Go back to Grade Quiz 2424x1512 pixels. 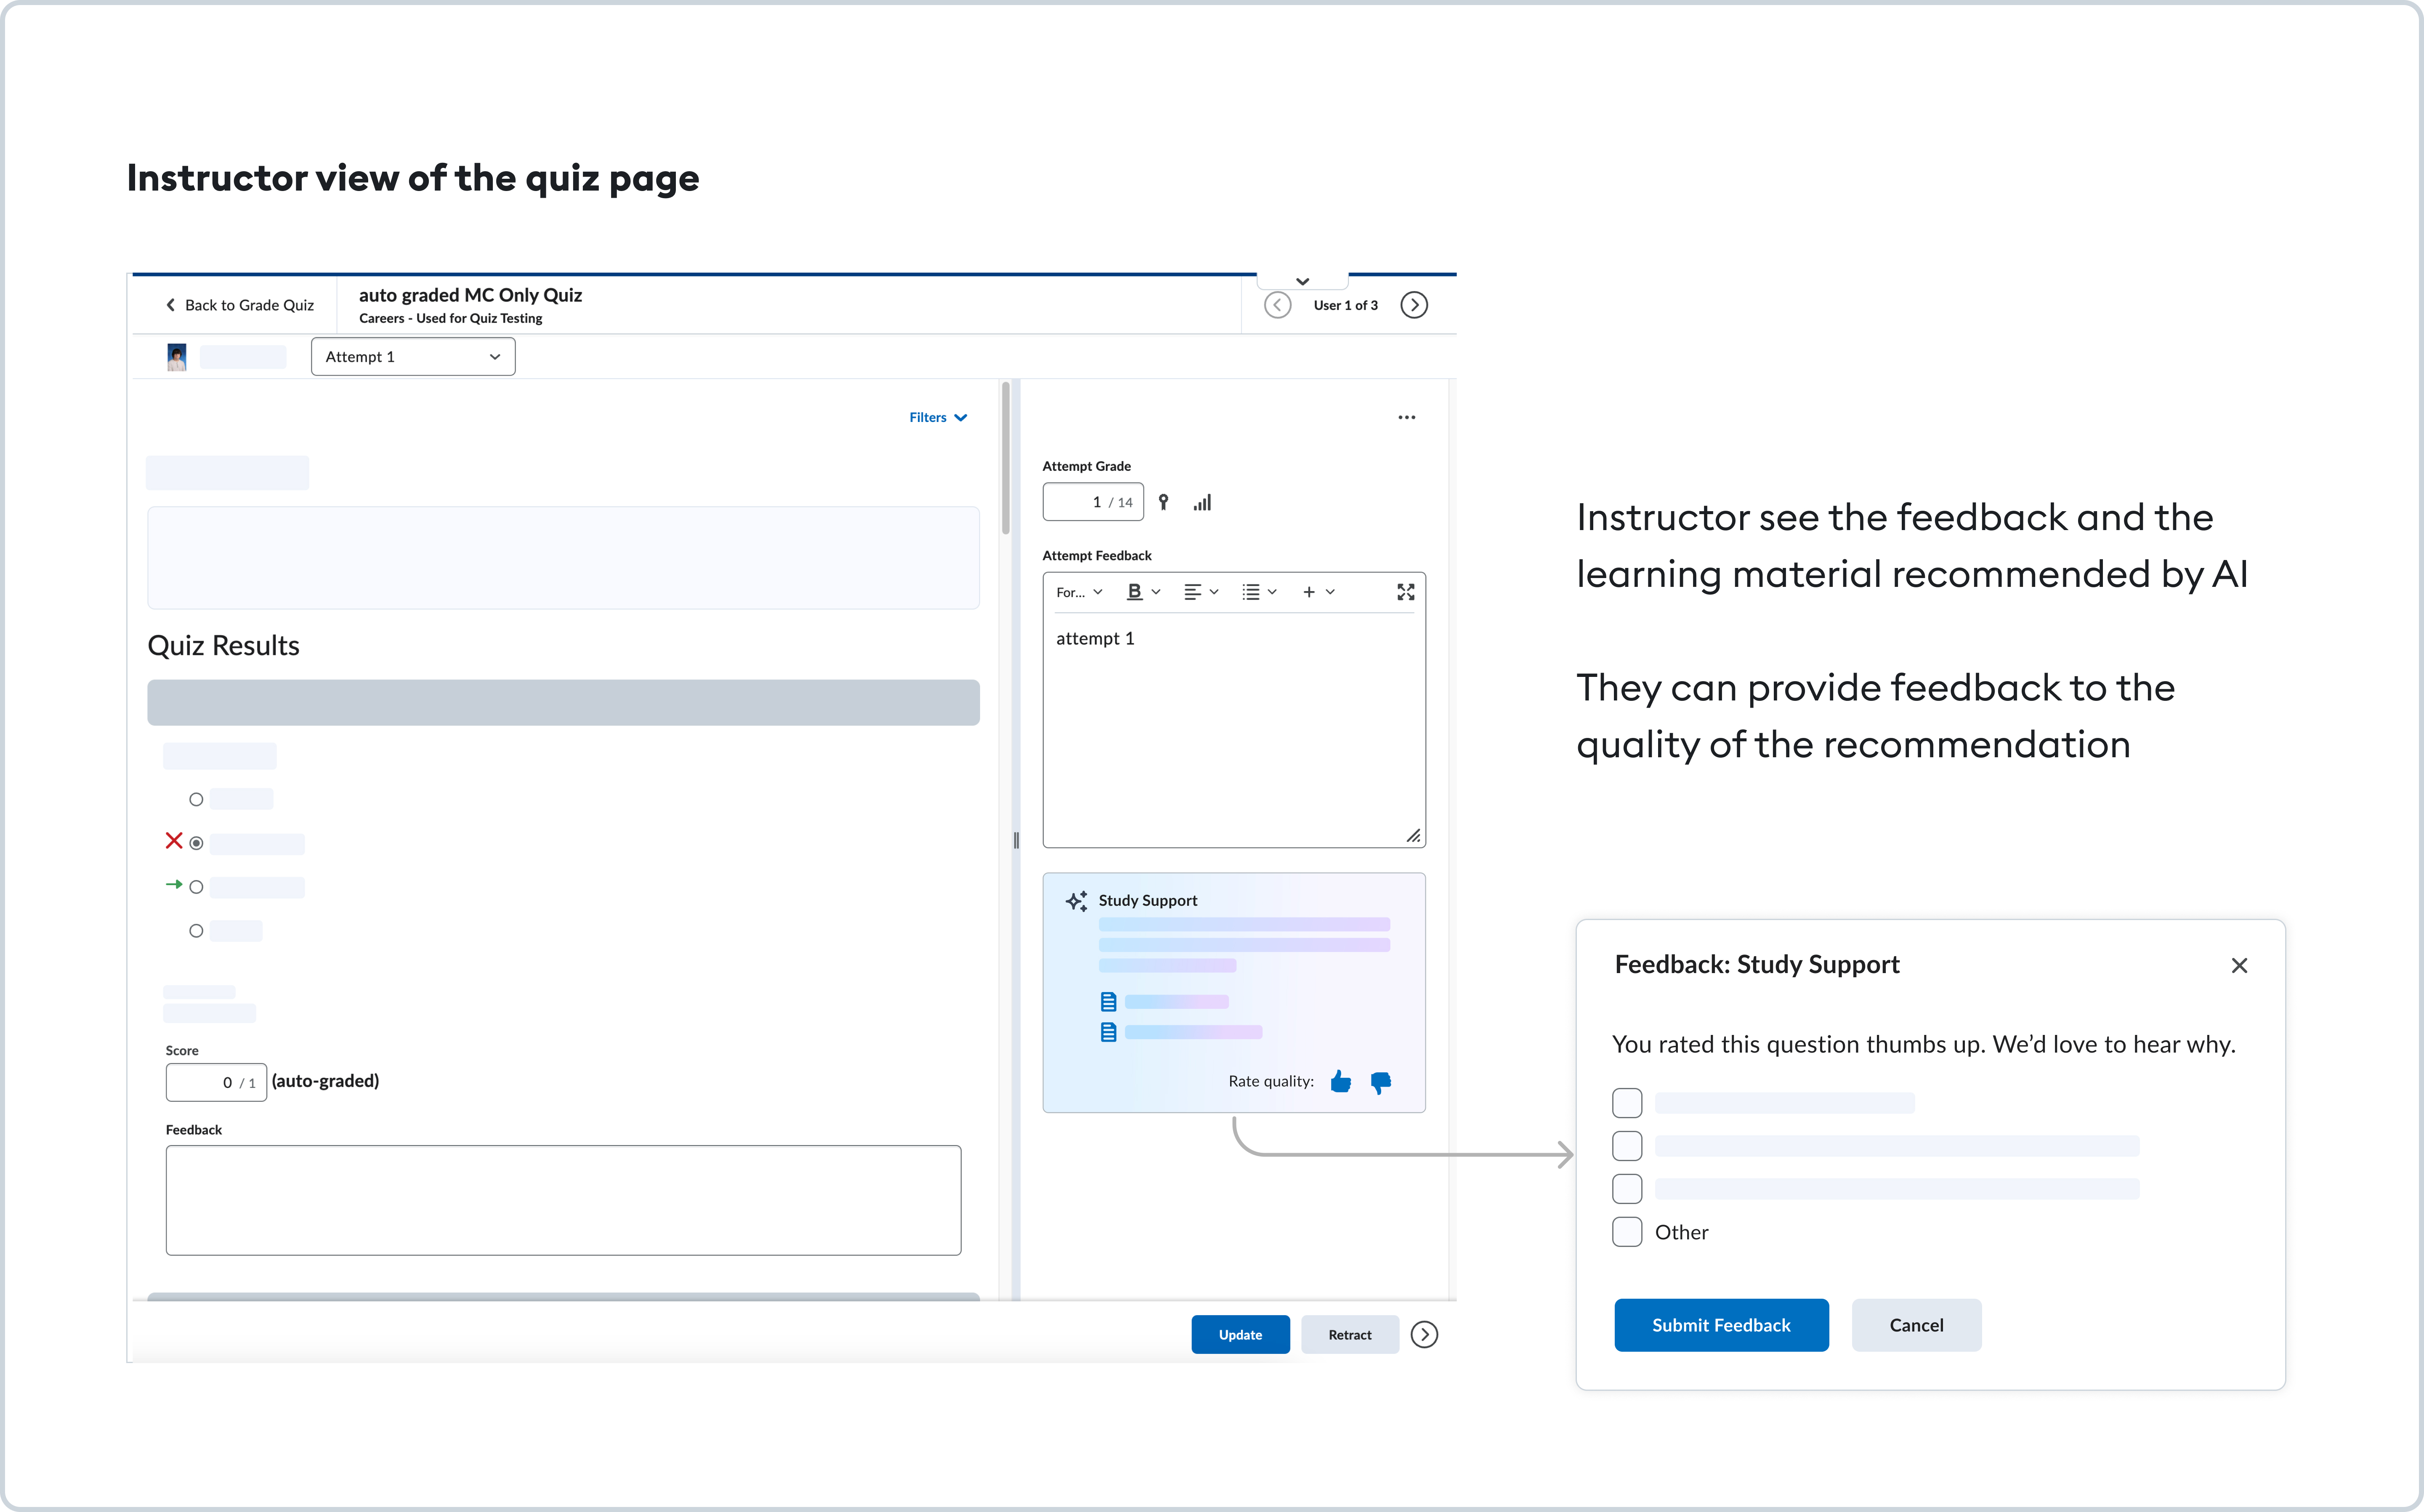coord(240,305)
